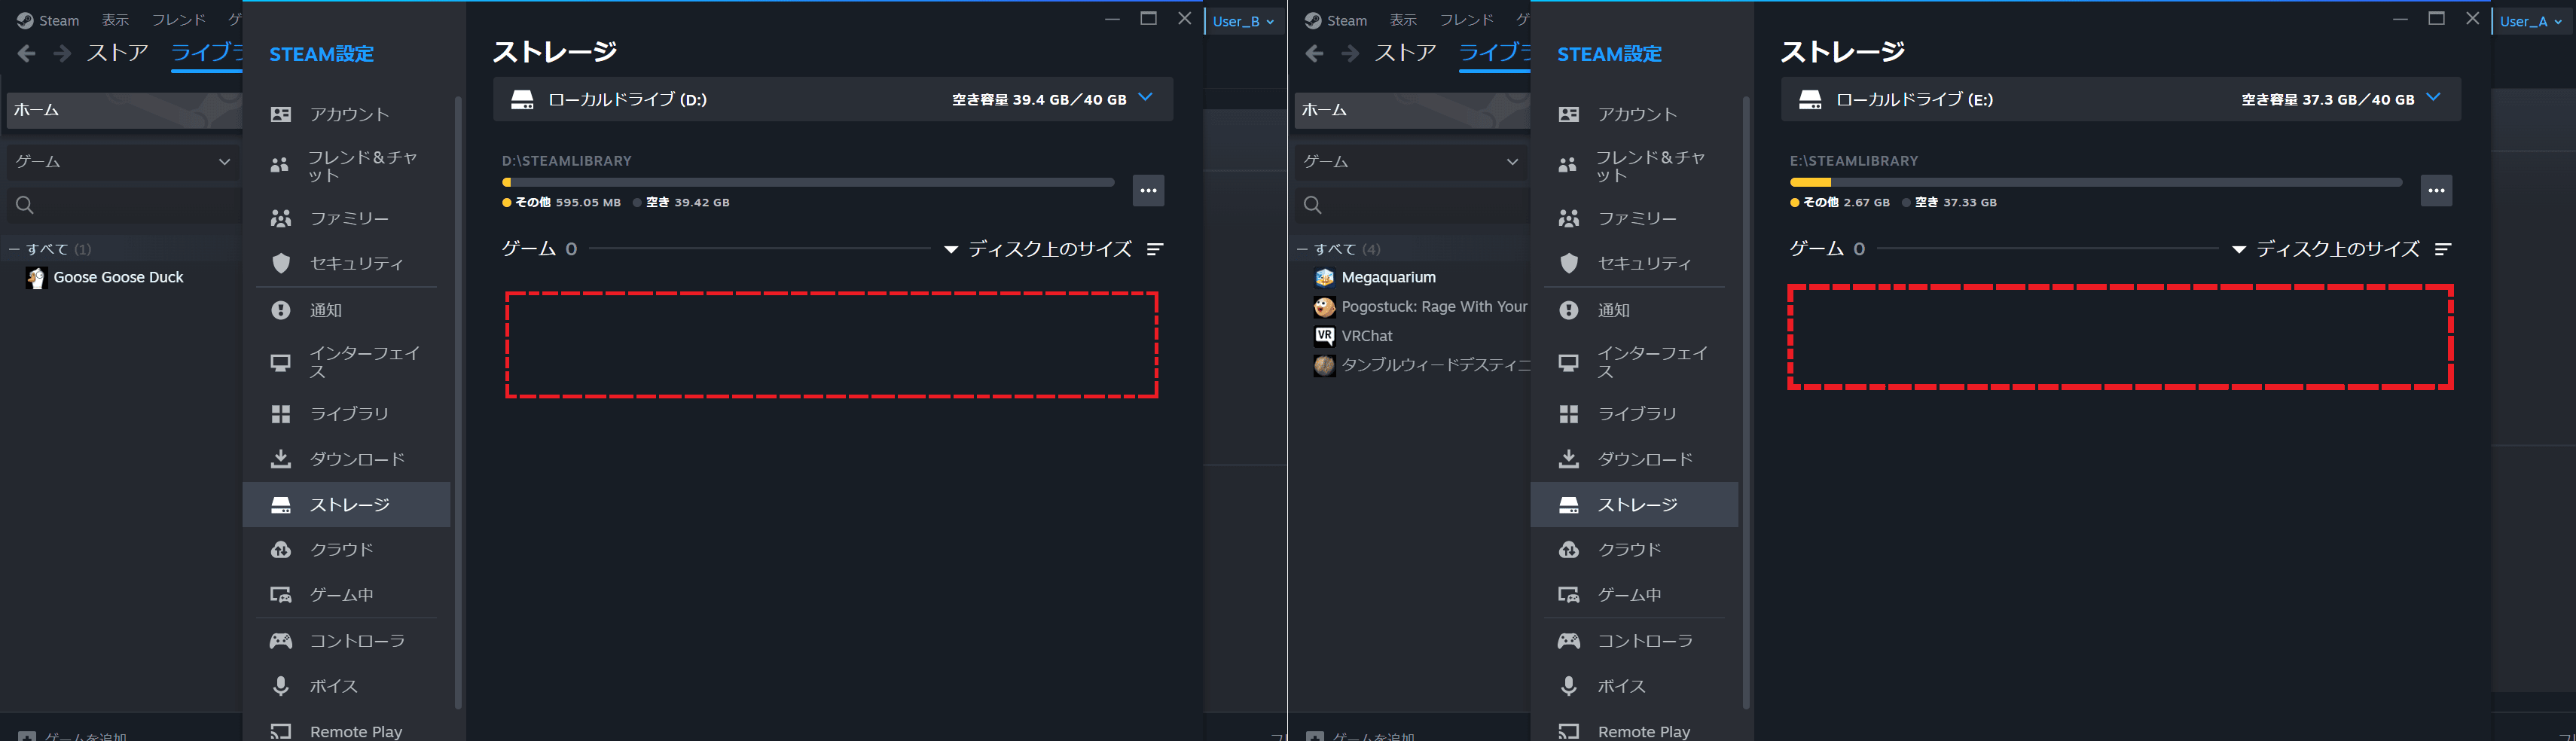Switch to ストア tab in User_B's window
The height and width of the screenshot is (741, 2576).
[118, 53]
